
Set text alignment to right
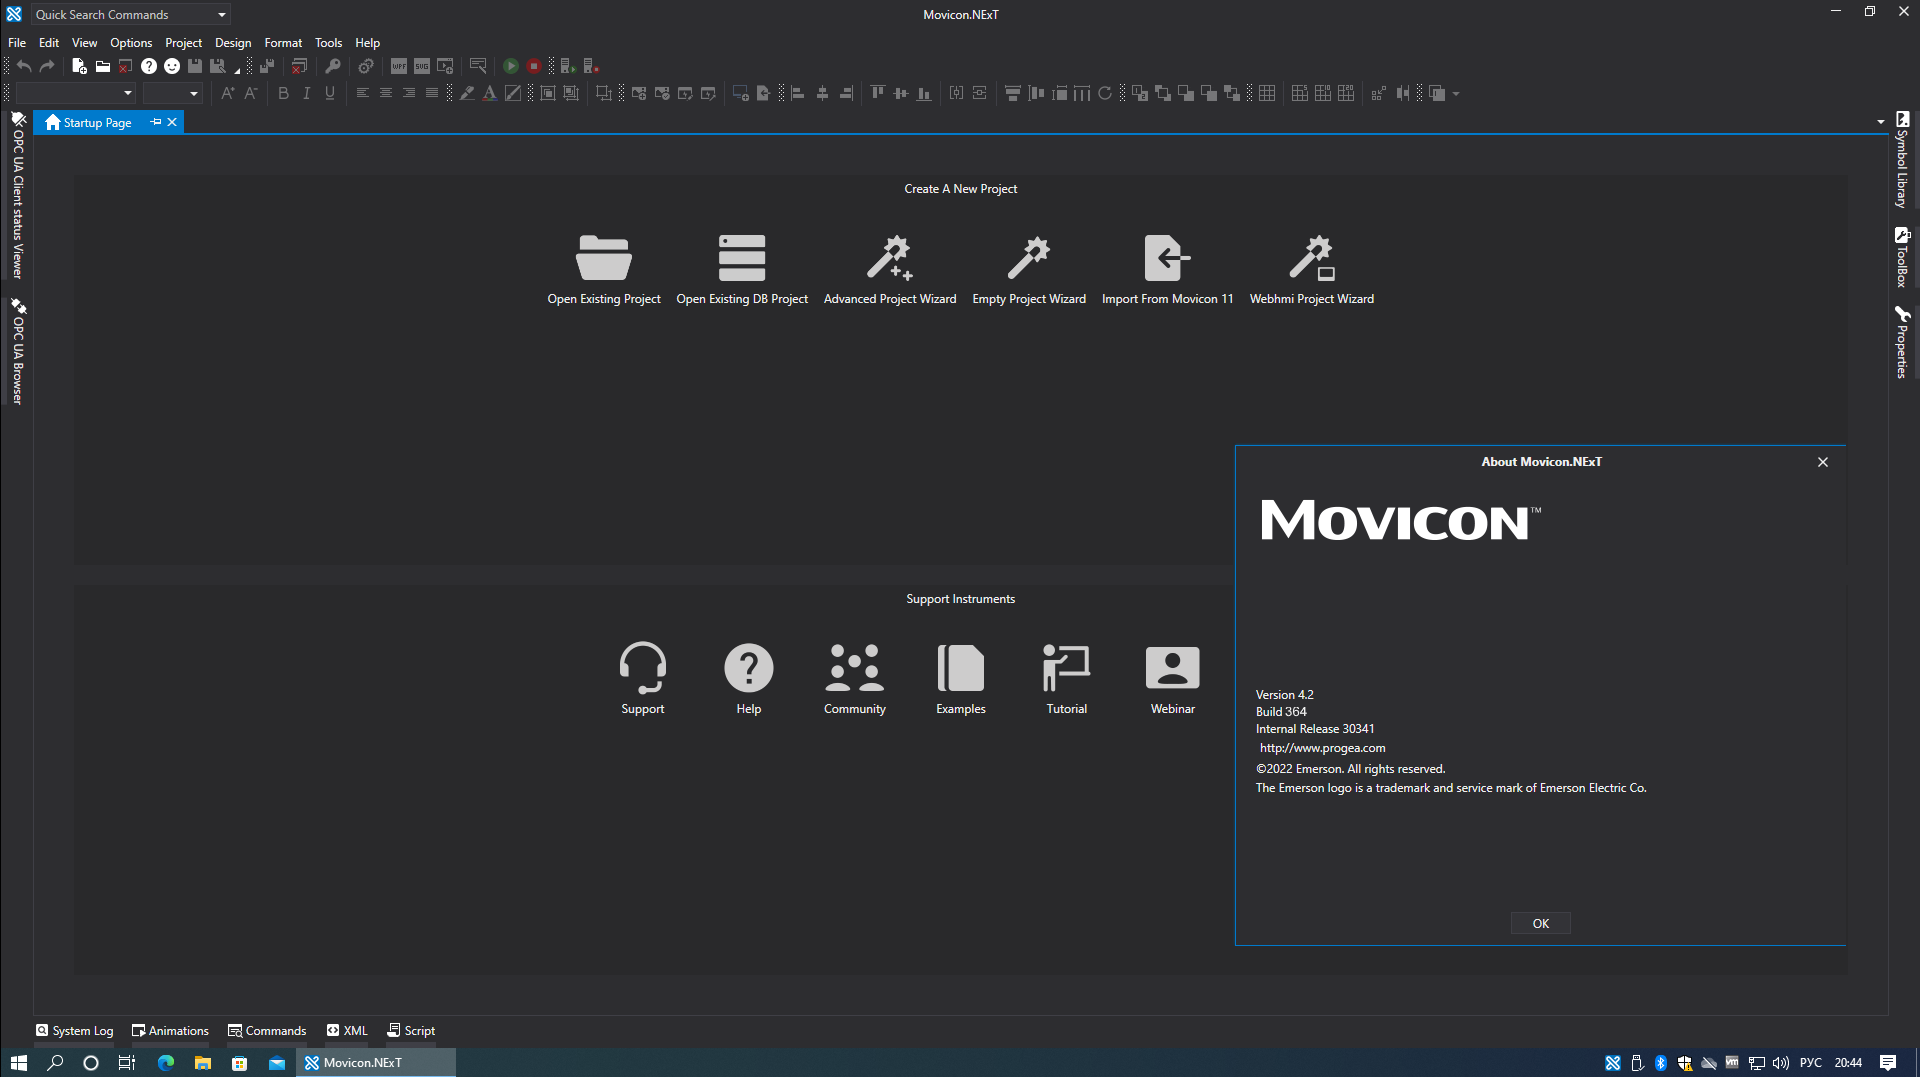pos(408,93)
